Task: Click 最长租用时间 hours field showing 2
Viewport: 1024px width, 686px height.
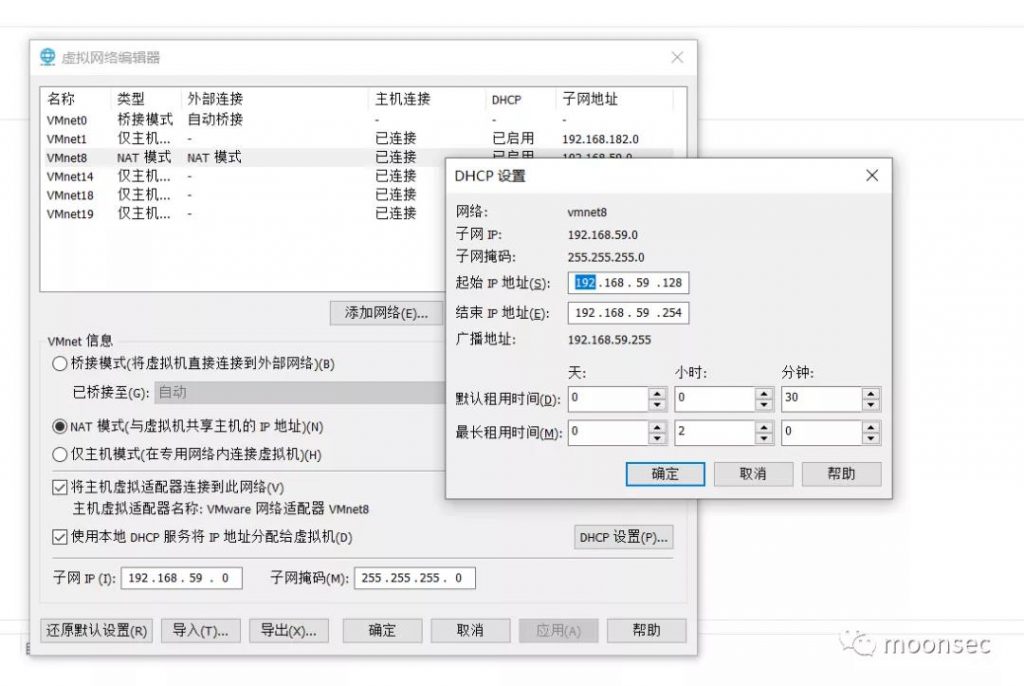Action: 715,433
